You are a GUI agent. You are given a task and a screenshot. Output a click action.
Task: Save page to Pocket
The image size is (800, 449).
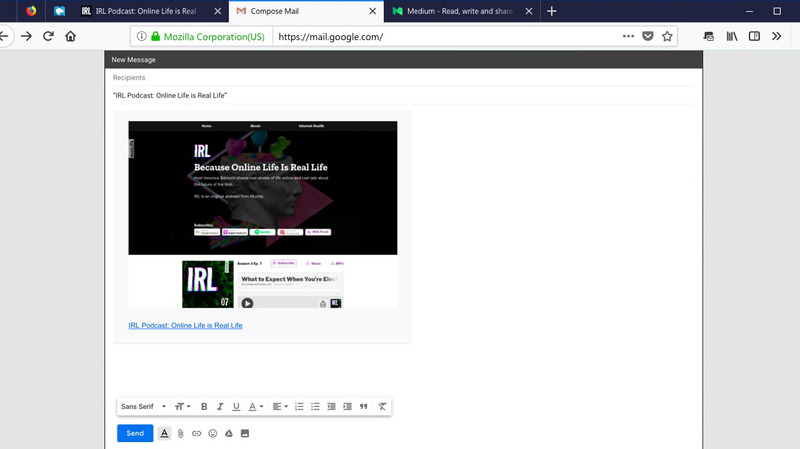click(648, 36)
